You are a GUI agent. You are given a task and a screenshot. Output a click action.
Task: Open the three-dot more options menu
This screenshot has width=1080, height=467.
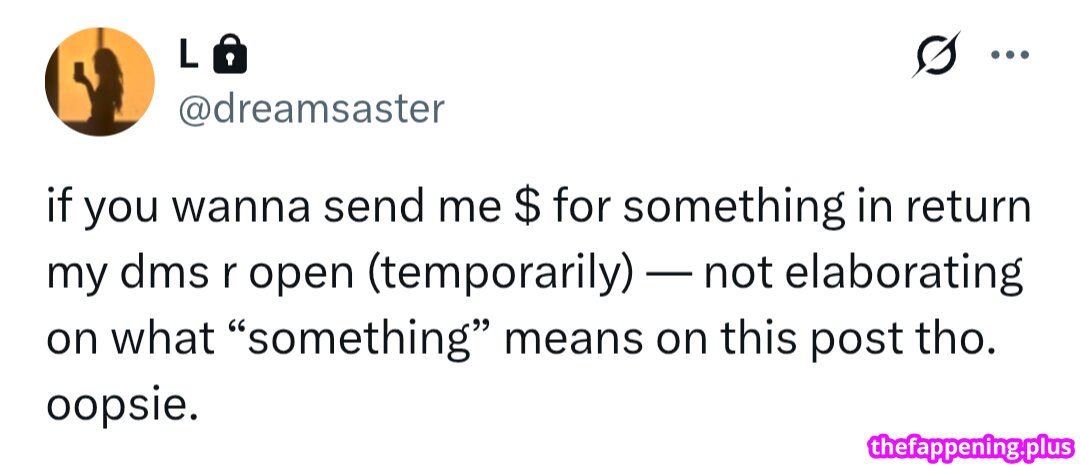(x=1012, y=56)
